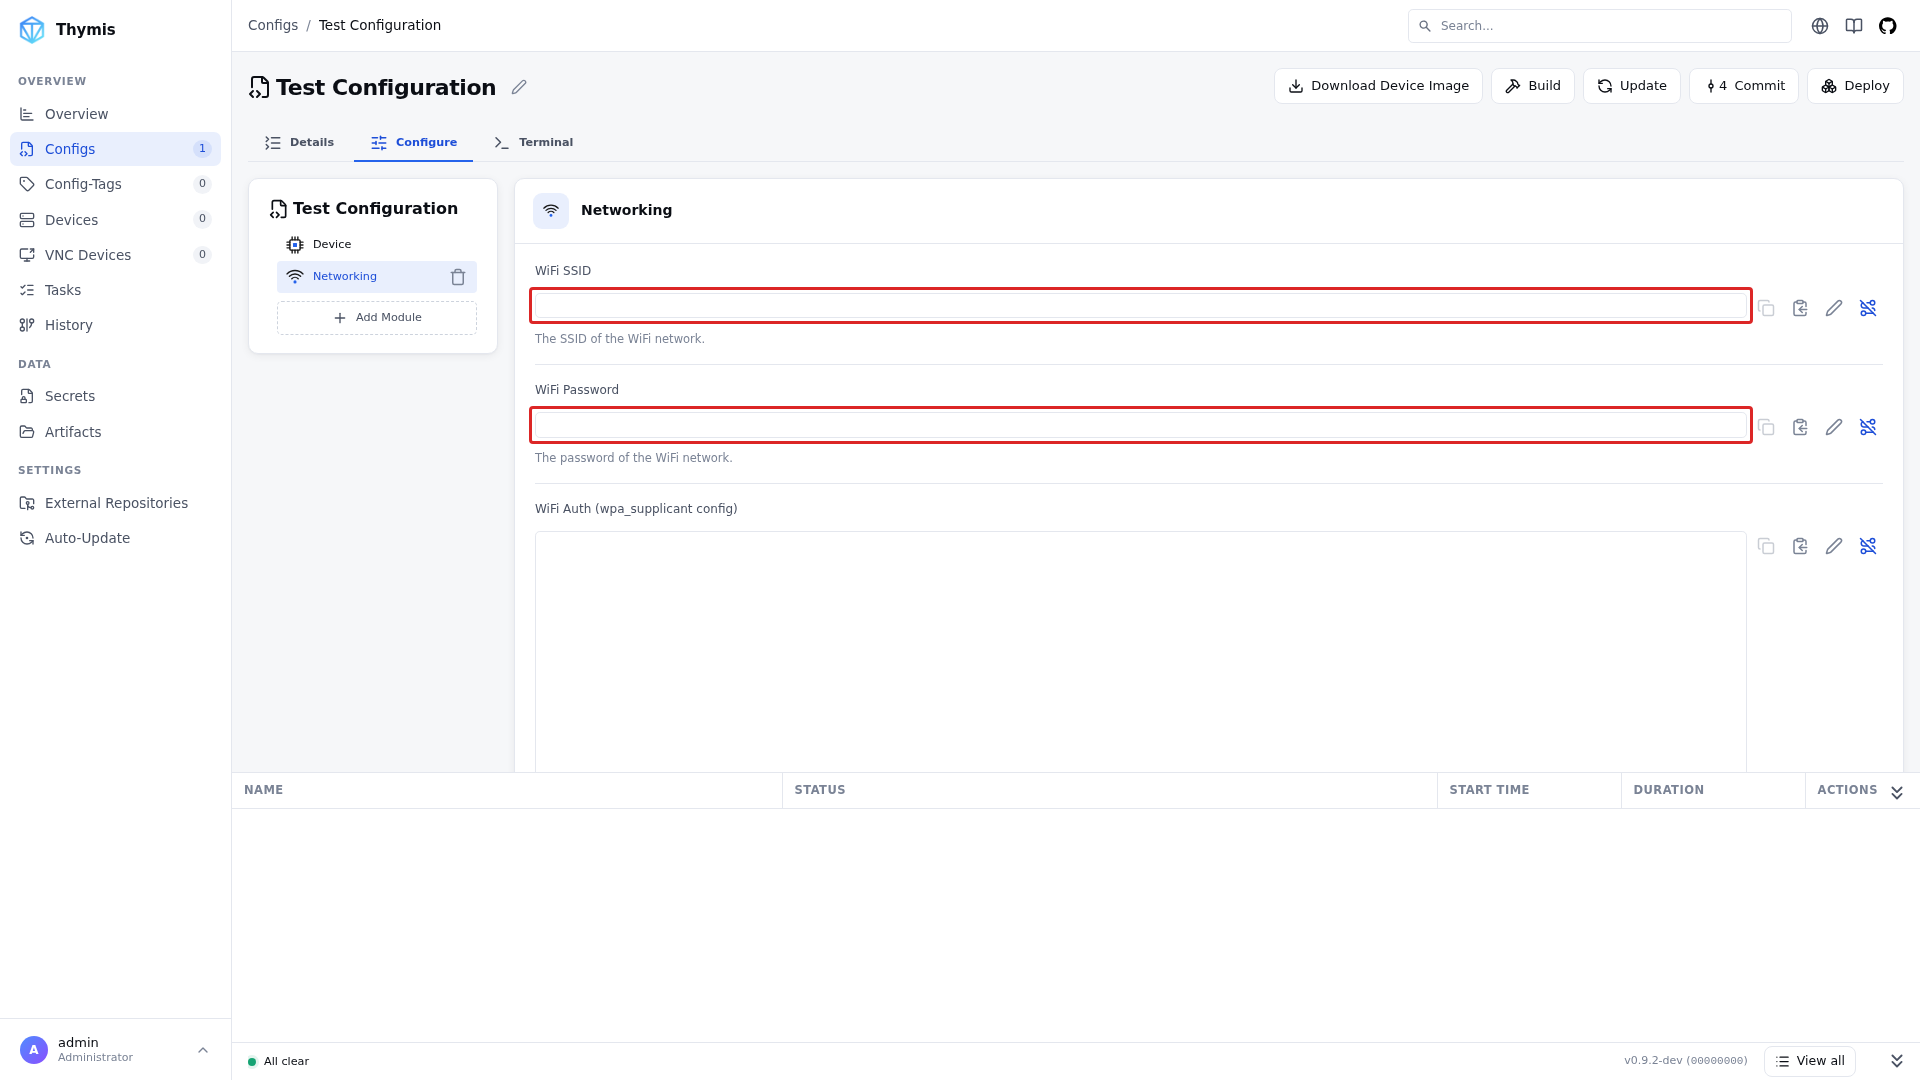Edit the WiFi Auth setting with pencil

tap(1834, 546)
